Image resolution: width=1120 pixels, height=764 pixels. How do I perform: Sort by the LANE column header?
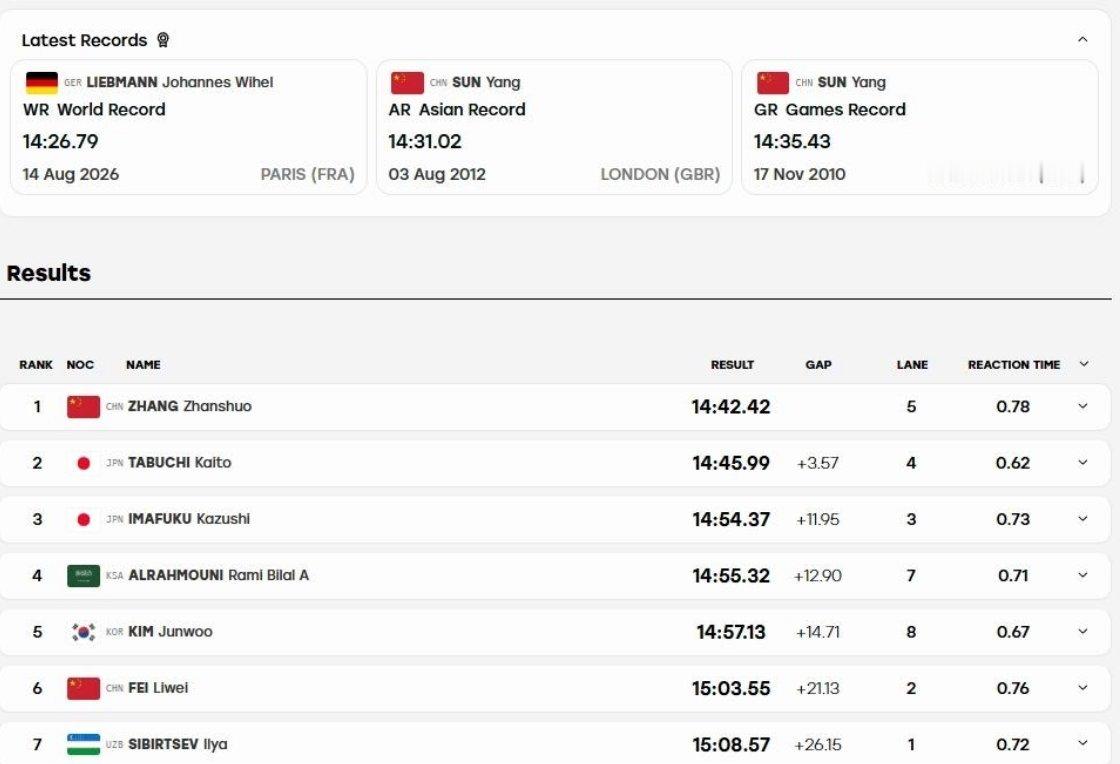912,365
